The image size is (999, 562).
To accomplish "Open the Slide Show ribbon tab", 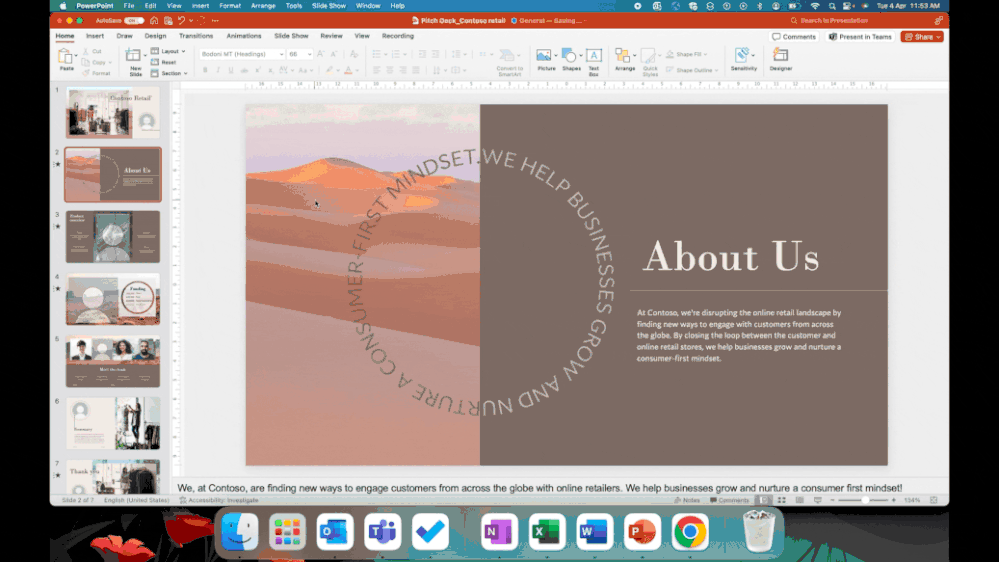I will point(291,36).
